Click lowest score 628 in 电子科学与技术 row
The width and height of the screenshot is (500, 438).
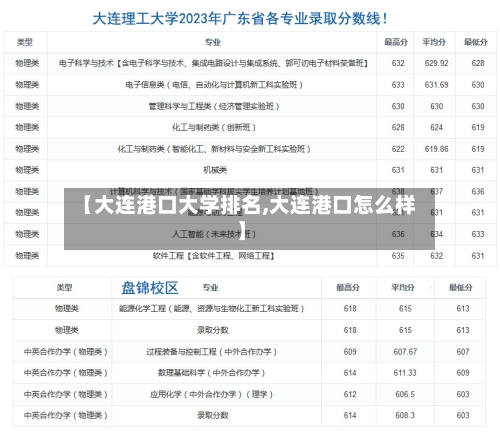(x=478, y=63)
